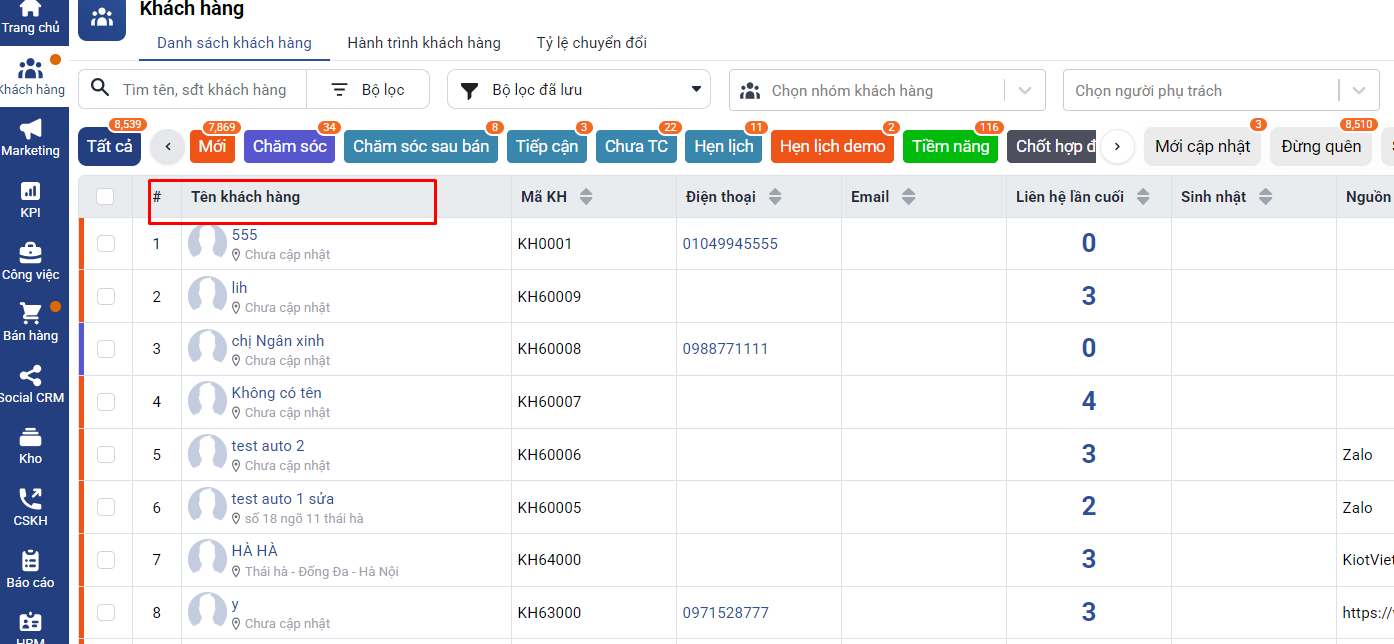Click the Bộ lọc filter button
The height and width of the screenshot is (644, 1394).
pos(368,90)
